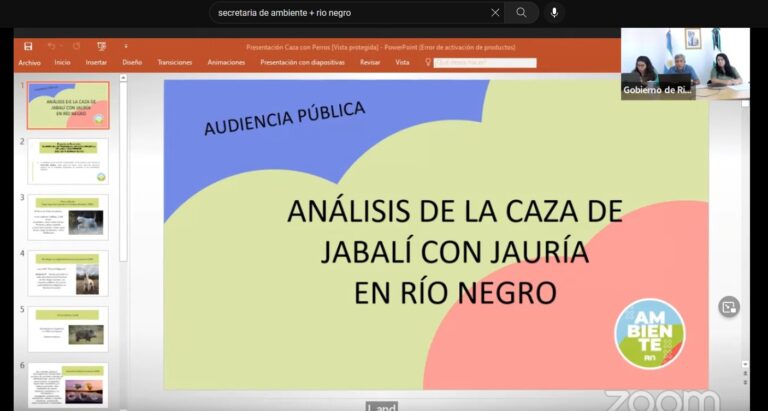The height and width of the screenshot is (411, 768).
Task: Click the Save icon in quick access toolbar
Action: point(28,46)
